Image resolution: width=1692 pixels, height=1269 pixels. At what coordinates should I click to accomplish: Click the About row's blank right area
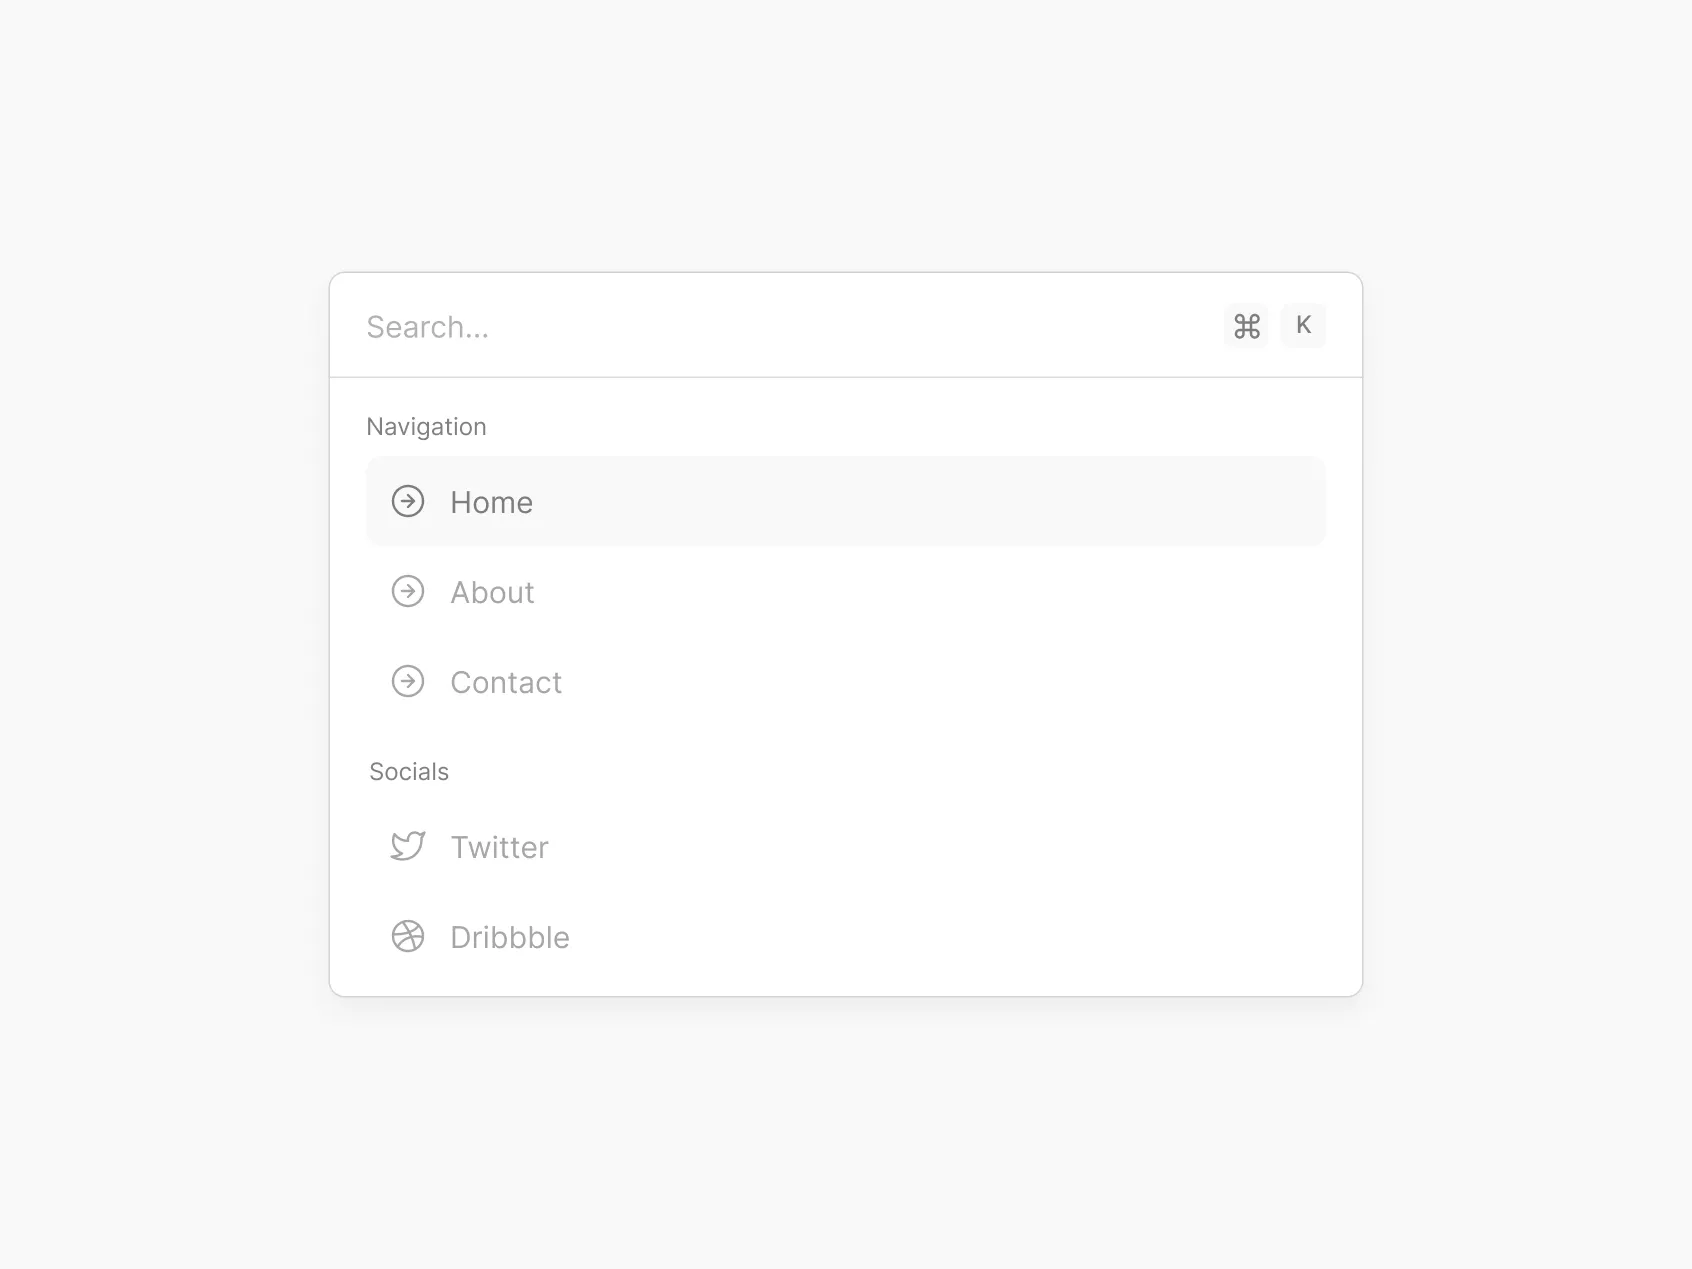[1000, 592]
